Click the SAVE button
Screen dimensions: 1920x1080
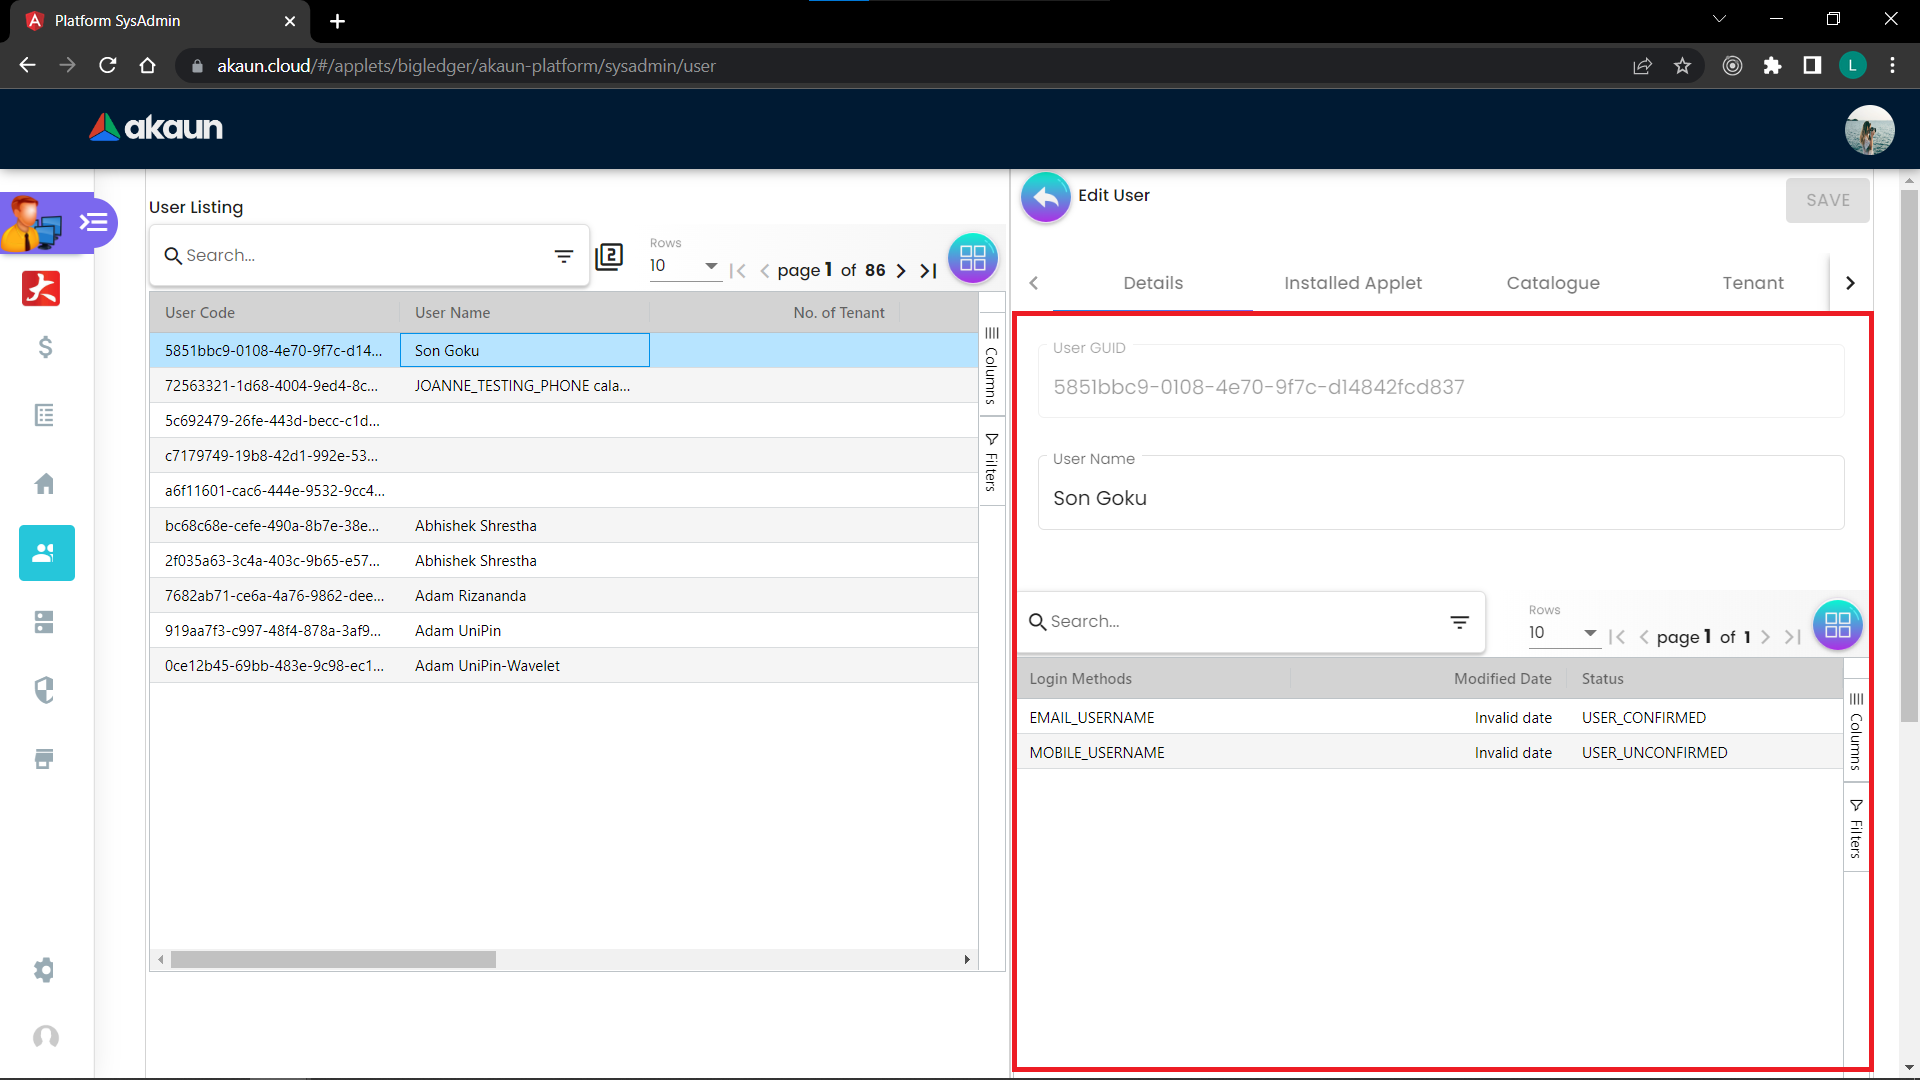click(x=1827, y=200)
